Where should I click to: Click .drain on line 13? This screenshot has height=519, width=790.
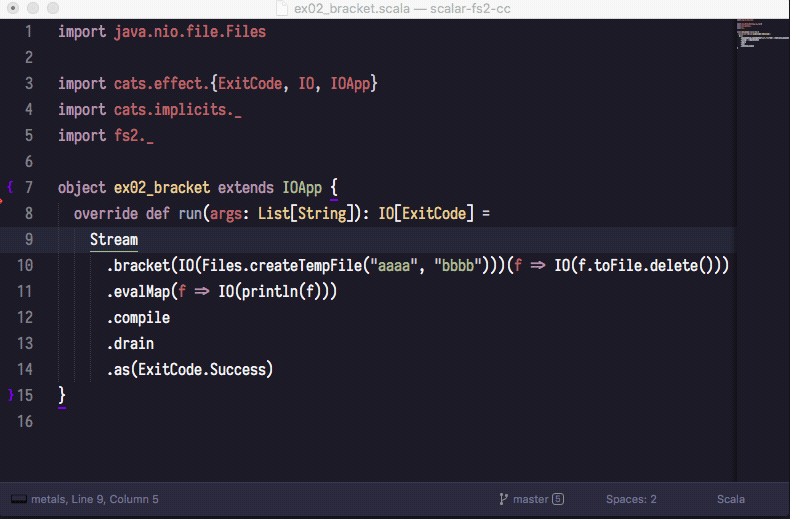[130, 344]
